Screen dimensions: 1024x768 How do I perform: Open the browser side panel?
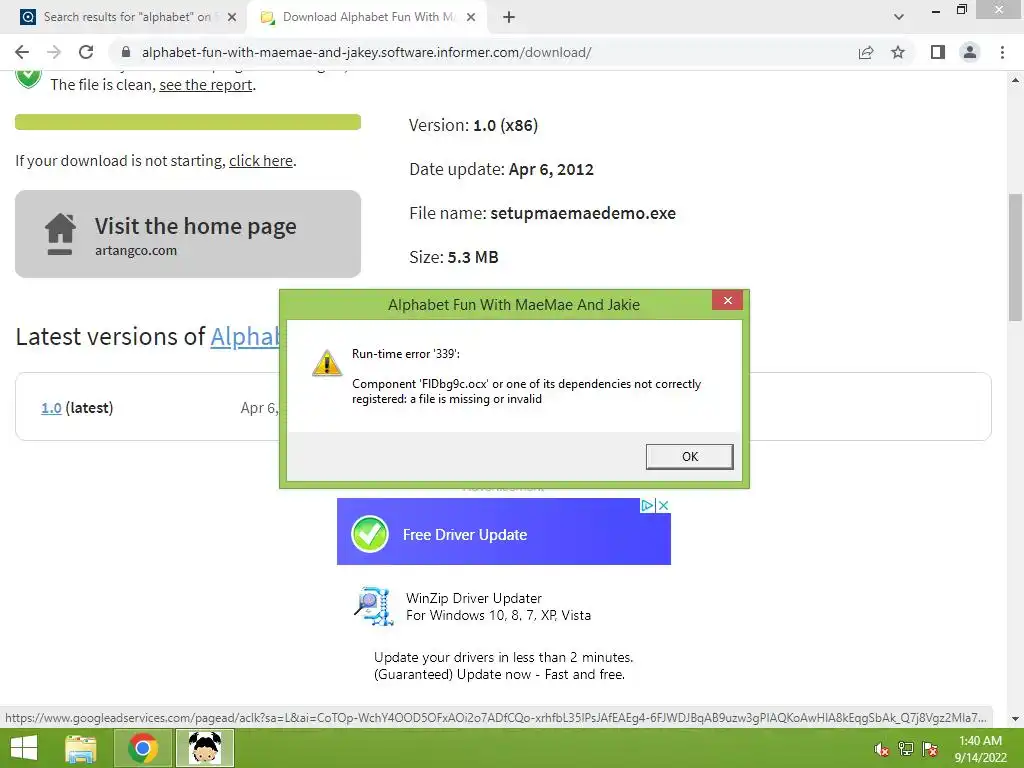click(x=938, y=52)
